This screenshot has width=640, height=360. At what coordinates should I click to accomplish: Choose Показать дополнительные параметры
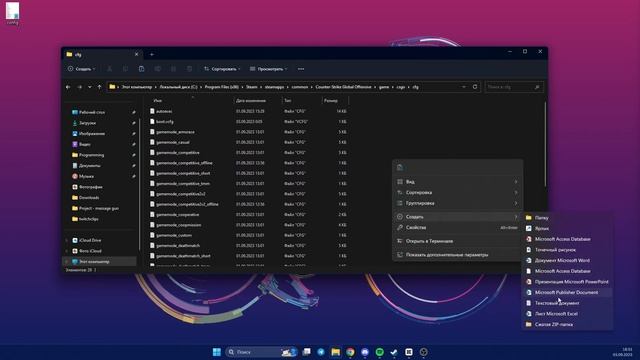(x=458, y=255)
